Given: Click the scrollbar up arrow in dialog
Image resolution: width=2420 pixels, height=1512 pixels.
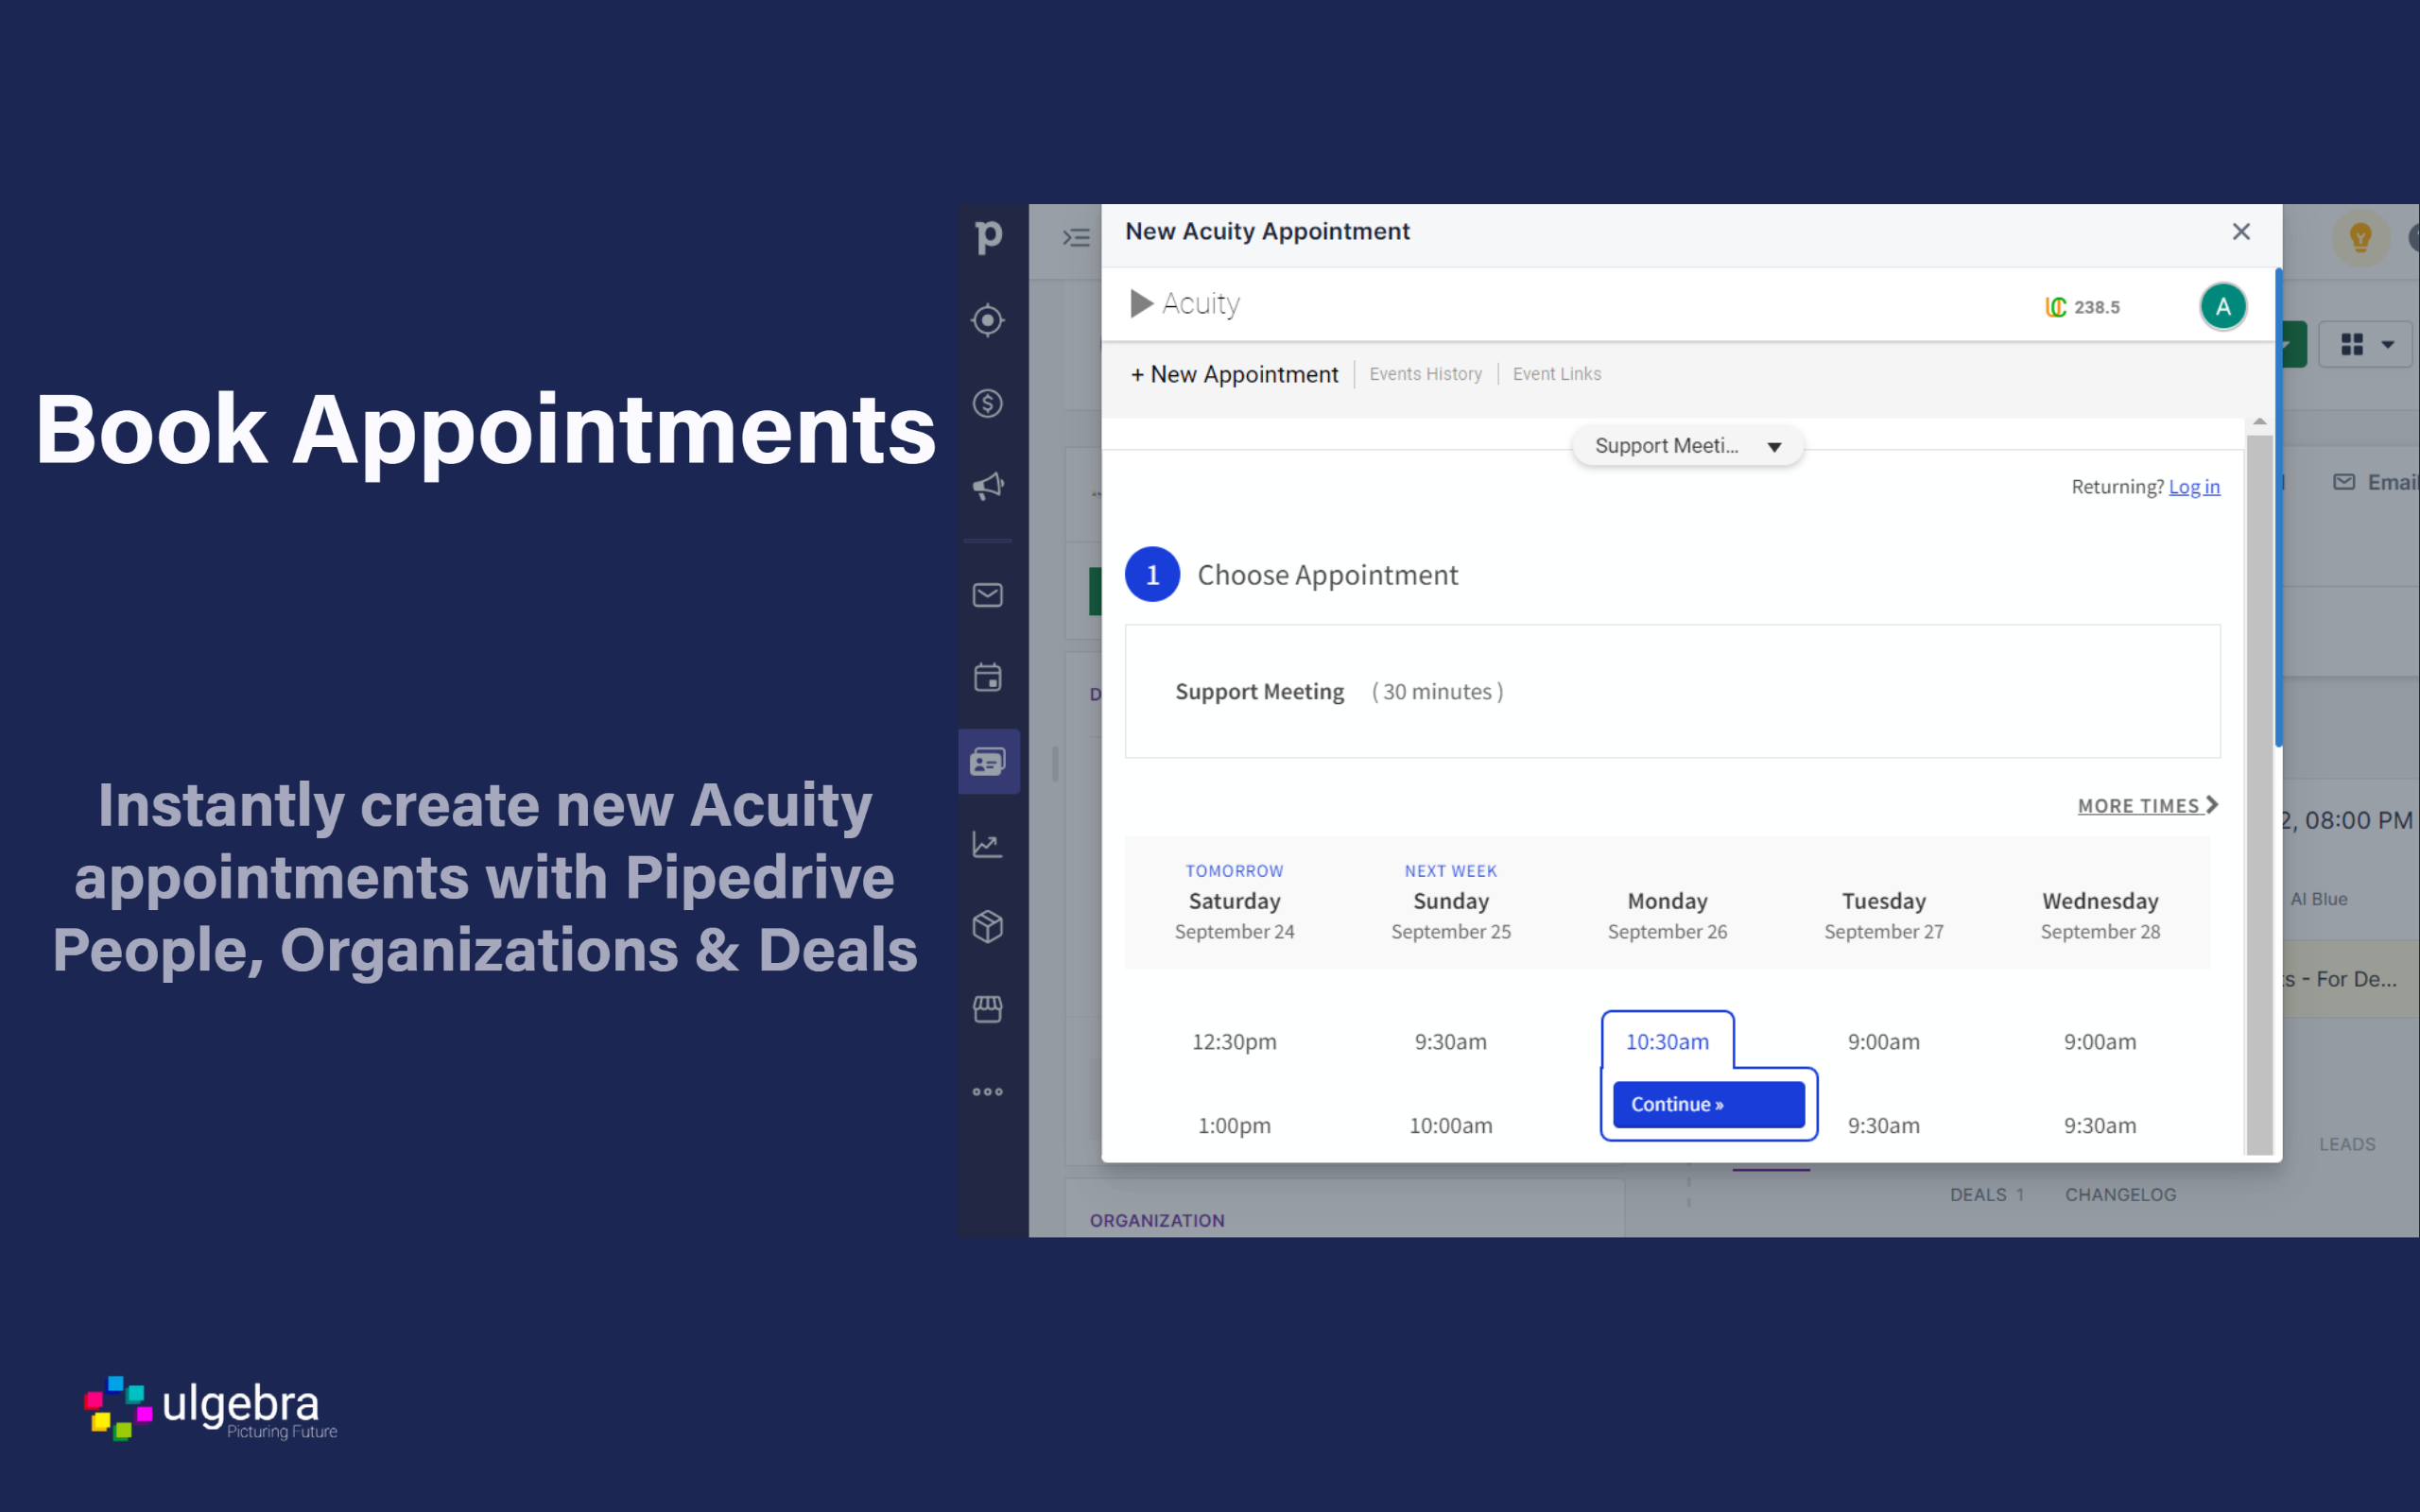Looking at the screenshot, I should [x=2259, y=422].
